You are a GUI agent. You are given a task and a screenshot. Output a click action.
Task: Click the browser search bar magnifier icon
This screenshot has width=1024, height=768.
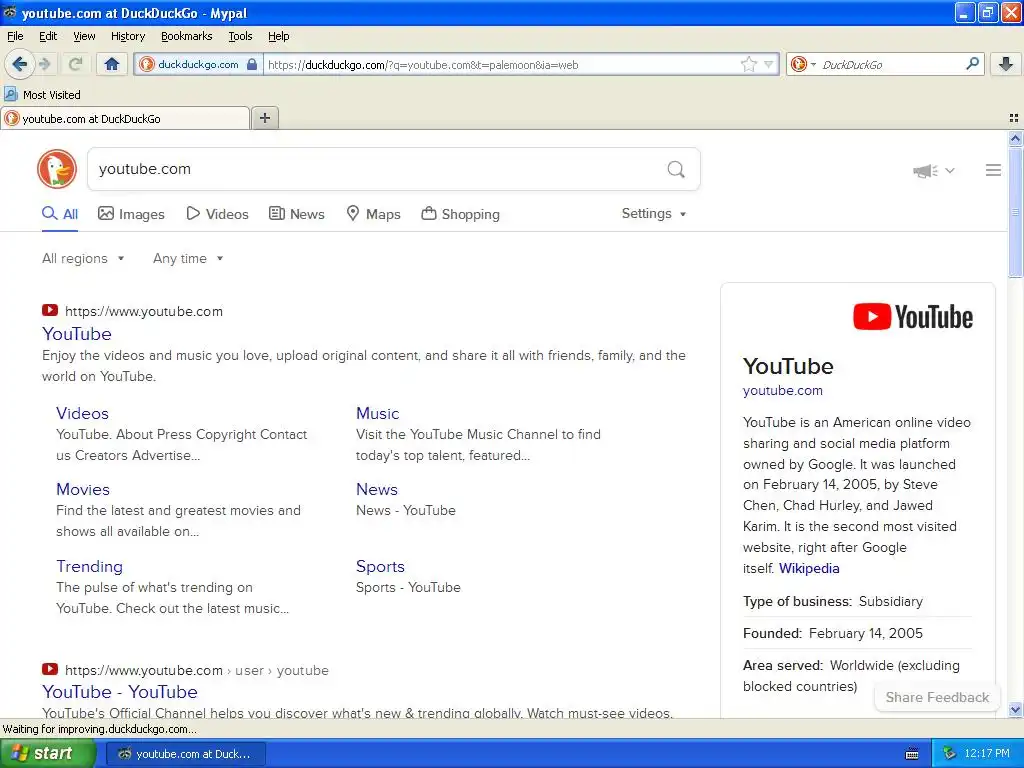coord(972,64)
